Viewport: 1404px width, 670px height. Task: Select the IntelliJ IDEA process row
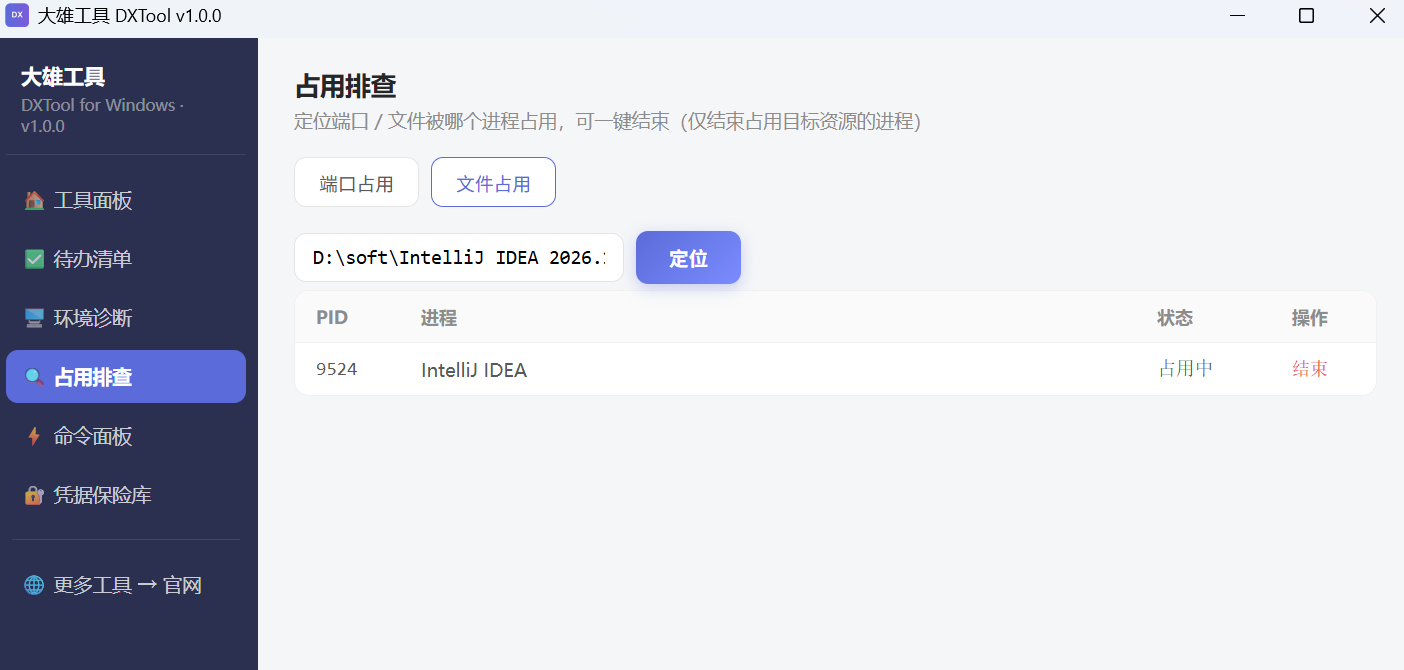[x=835, y=369]
